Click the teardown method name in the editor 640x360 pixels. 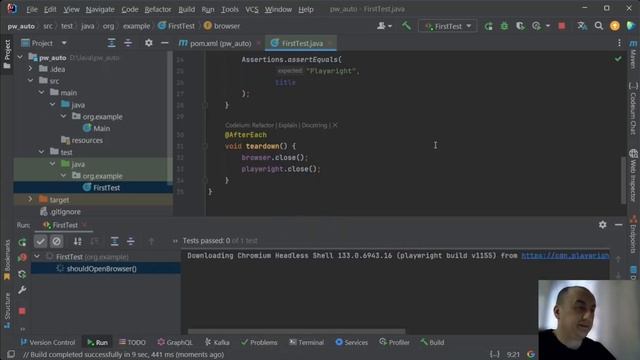click(x=263, y=146)
